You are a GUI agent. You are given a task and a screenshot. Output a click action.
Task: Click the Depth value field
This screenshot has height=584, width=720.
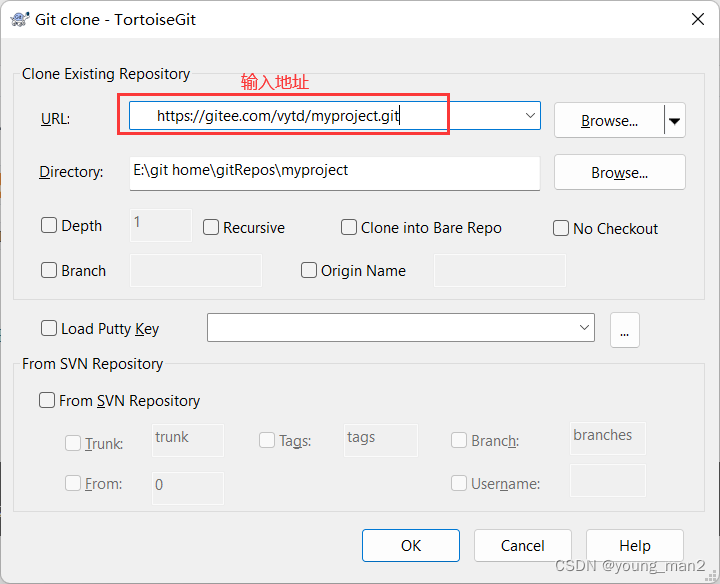pyautogui.click(x=161, y=225)
